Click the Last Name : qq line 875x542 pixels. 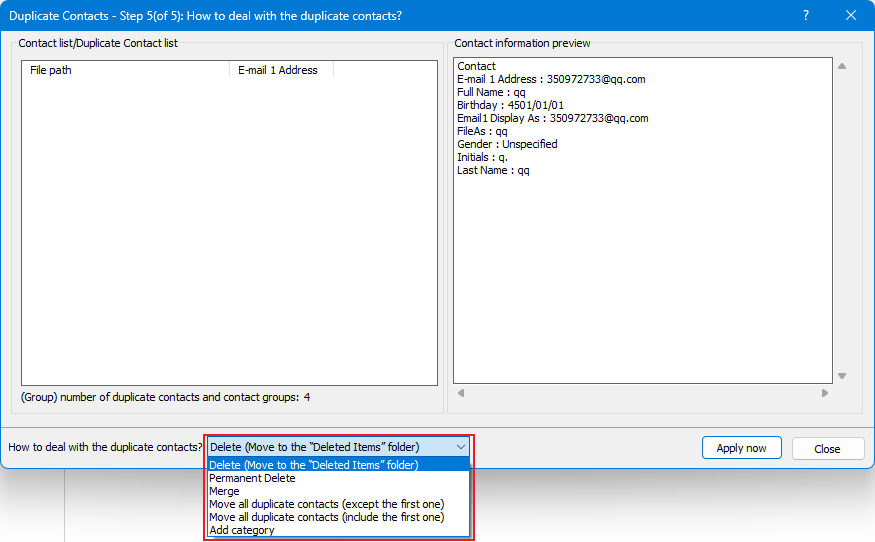pyautogui.click(x=493, y=170)
